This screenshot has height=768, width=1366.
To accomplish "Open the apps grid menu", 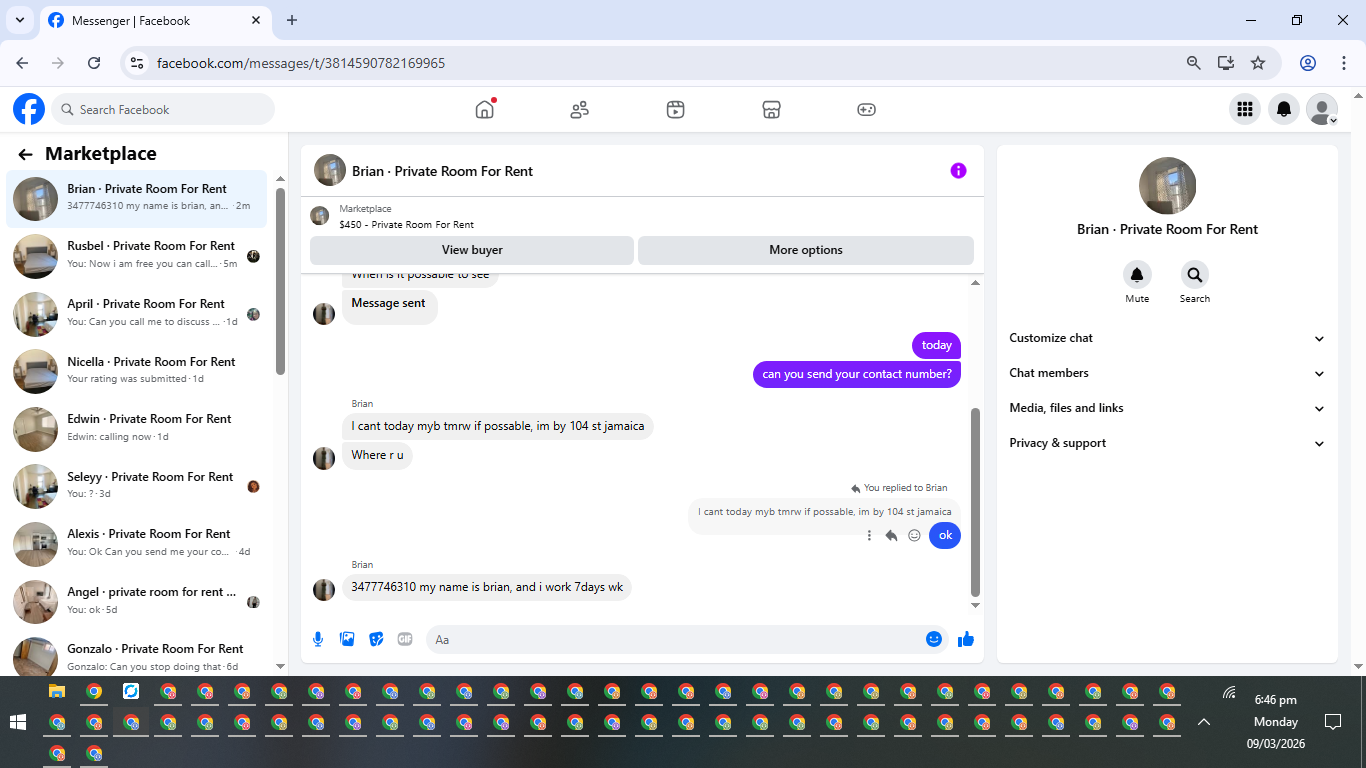I will click(x=1245, y=109).
